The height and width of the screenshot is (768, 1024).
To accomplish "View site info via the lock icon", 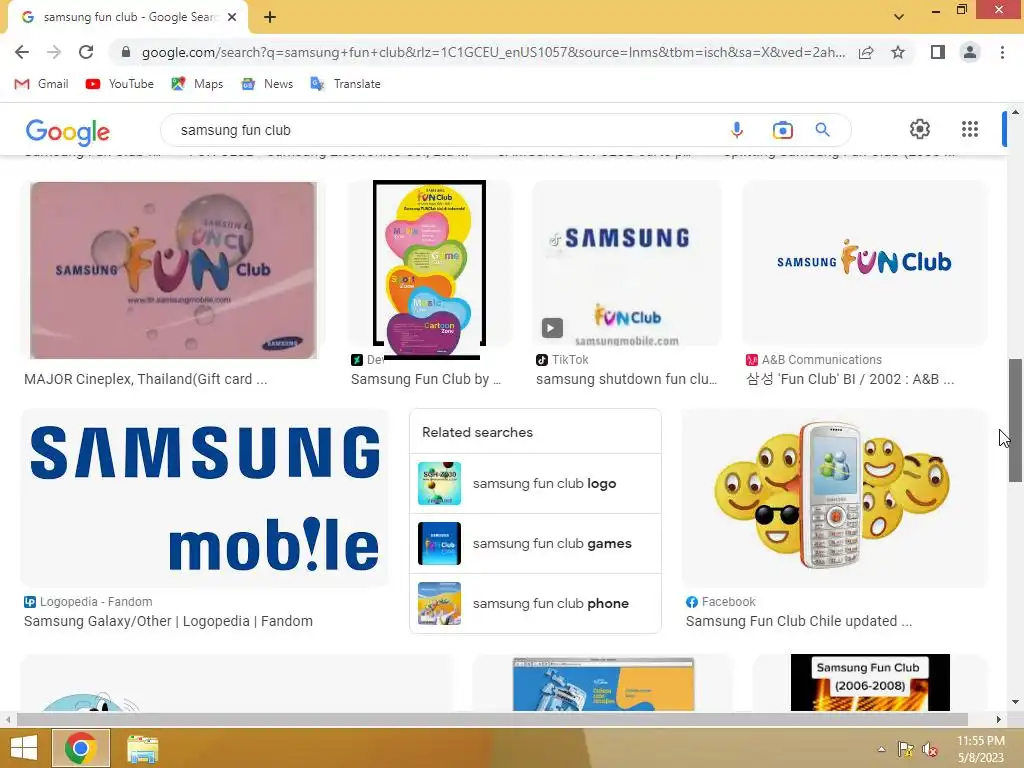I will 126,52.
